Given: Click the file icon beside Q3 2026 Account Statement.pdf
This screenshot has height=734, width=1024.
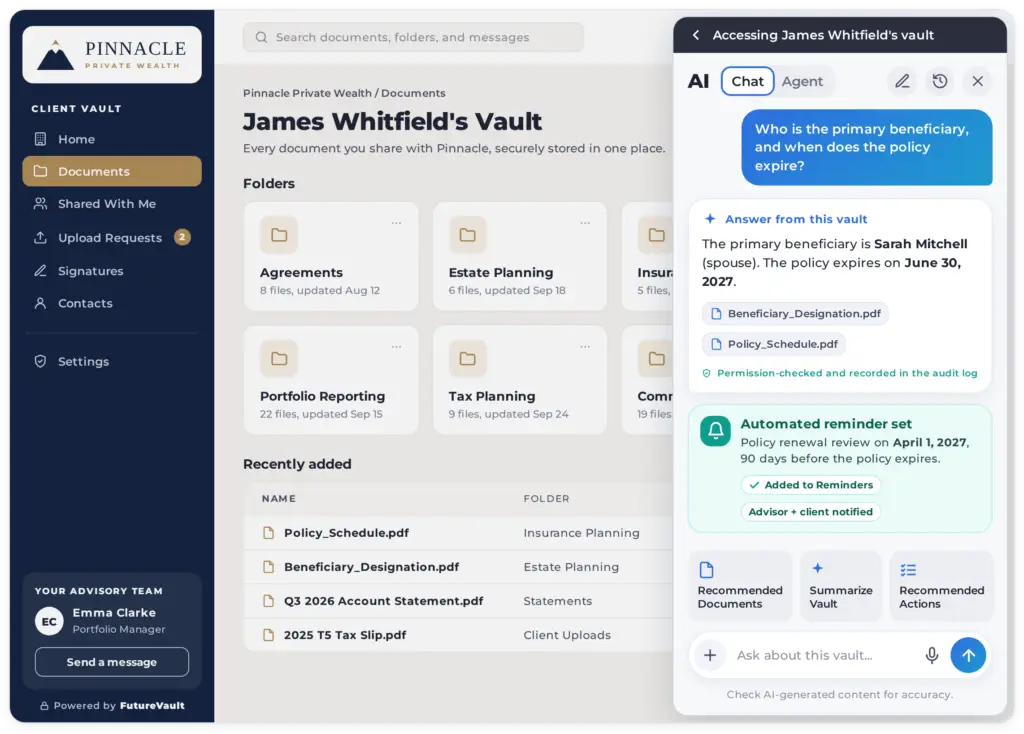Looking at the screenshot, I should coord(268,601).
